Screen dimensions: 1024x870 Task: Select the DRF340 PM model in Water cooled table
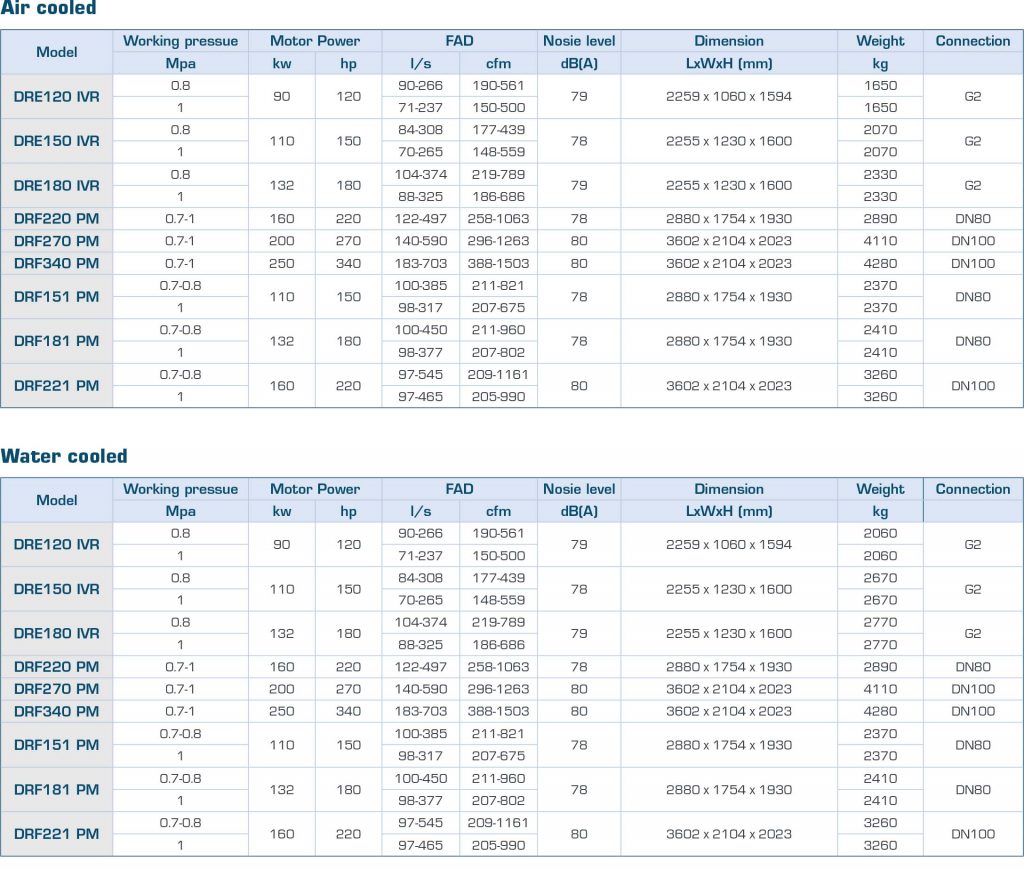[x=57, y=711]
